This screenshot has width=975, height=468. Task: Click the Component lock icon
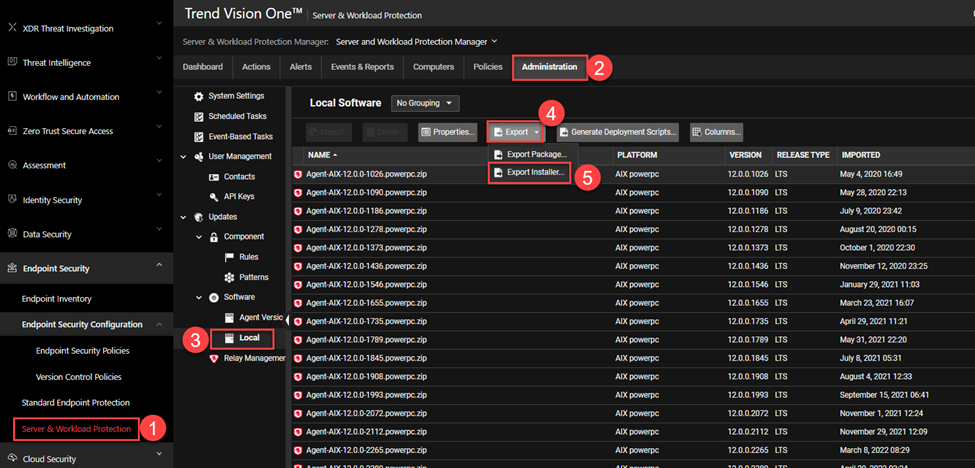tap(213, 237)
